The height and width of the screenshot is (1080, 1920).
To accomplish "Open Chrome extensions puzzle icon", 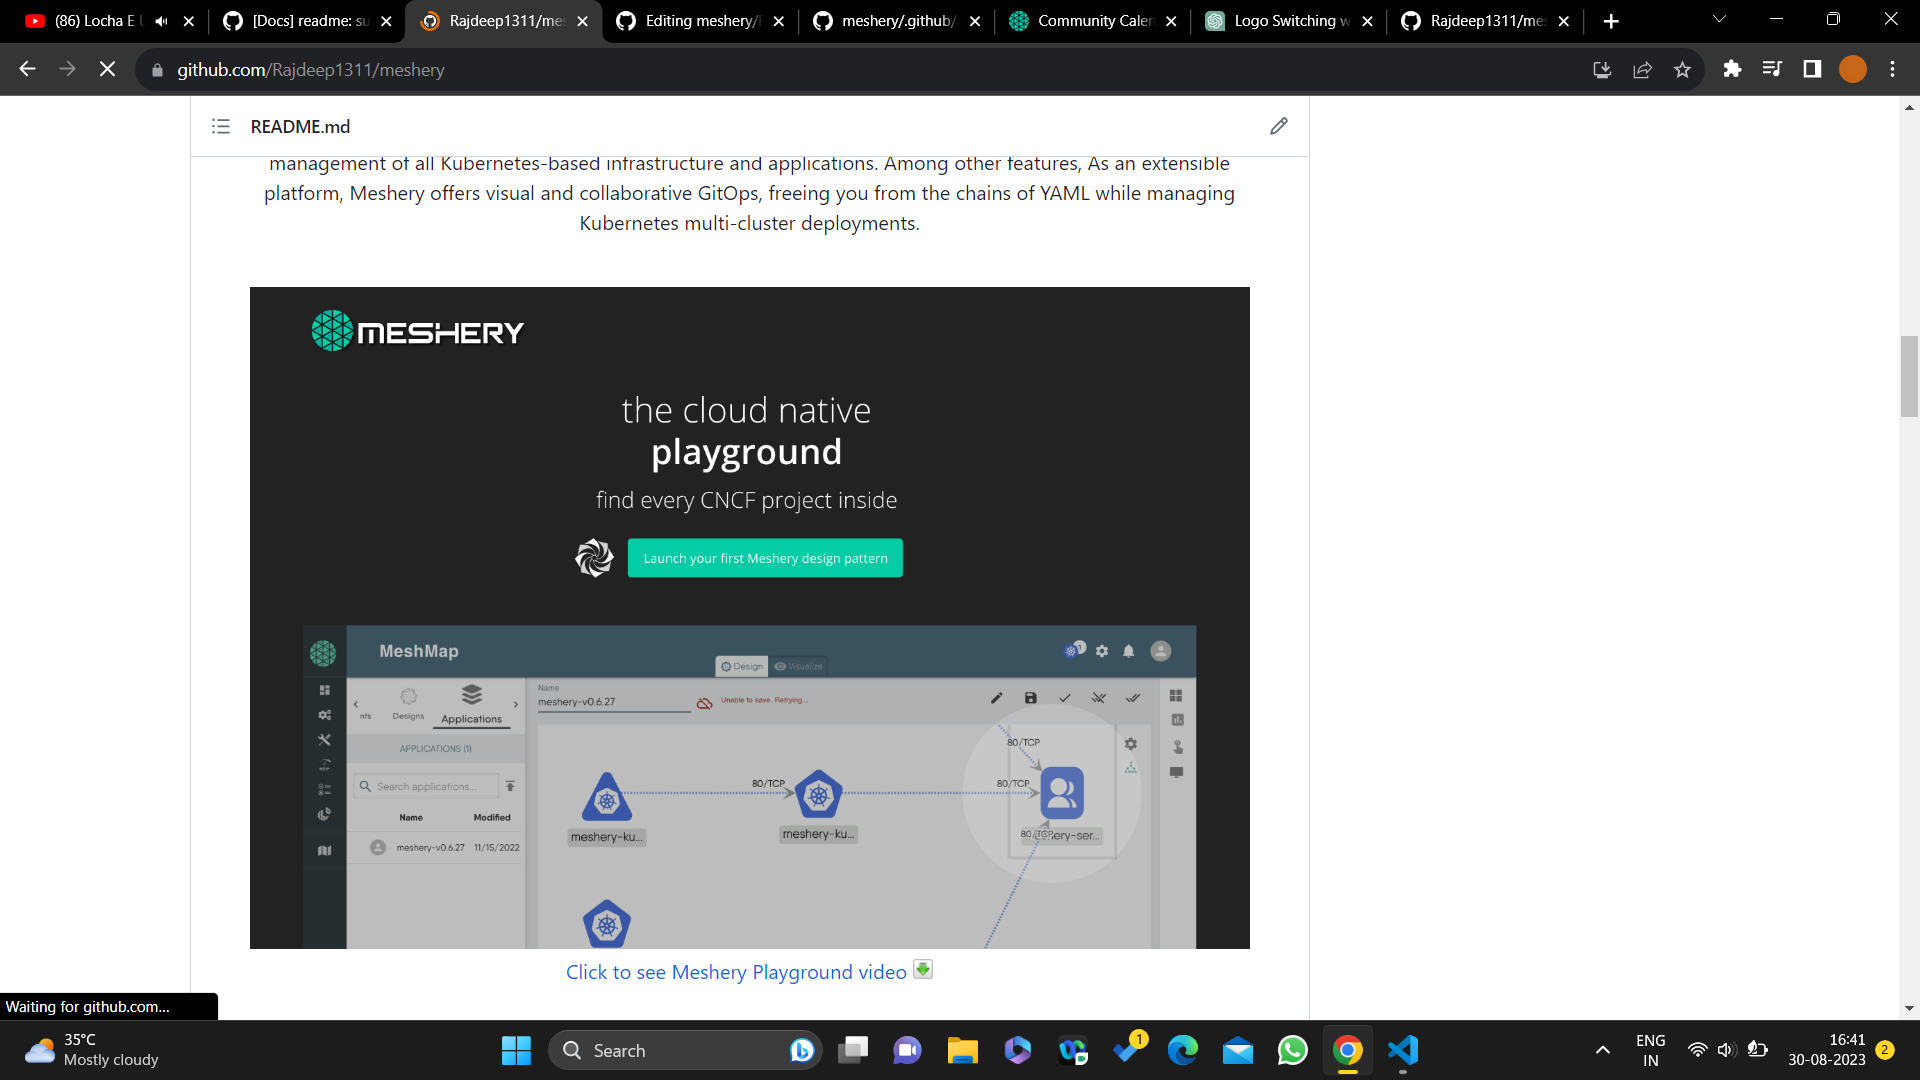I will [x=1732, y=69].
